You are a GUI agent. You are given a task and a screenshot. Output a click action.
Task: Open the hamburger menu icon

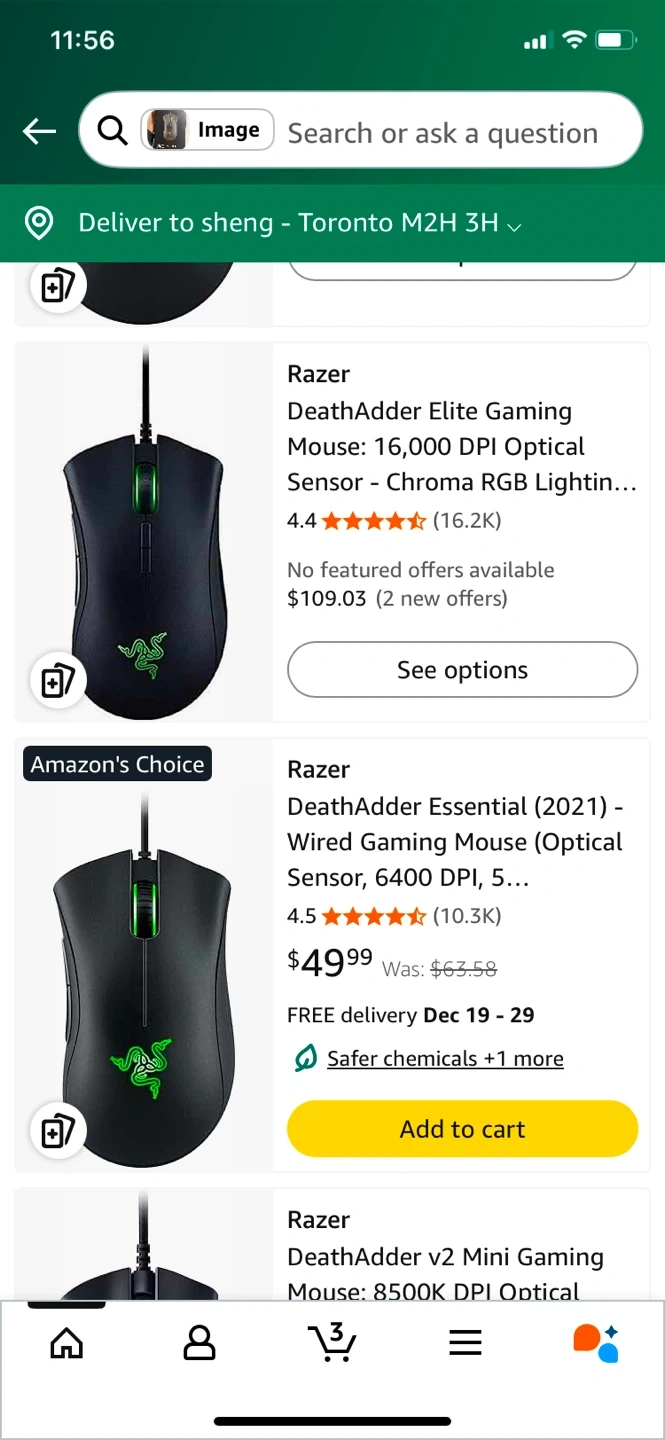(465, 1342)
